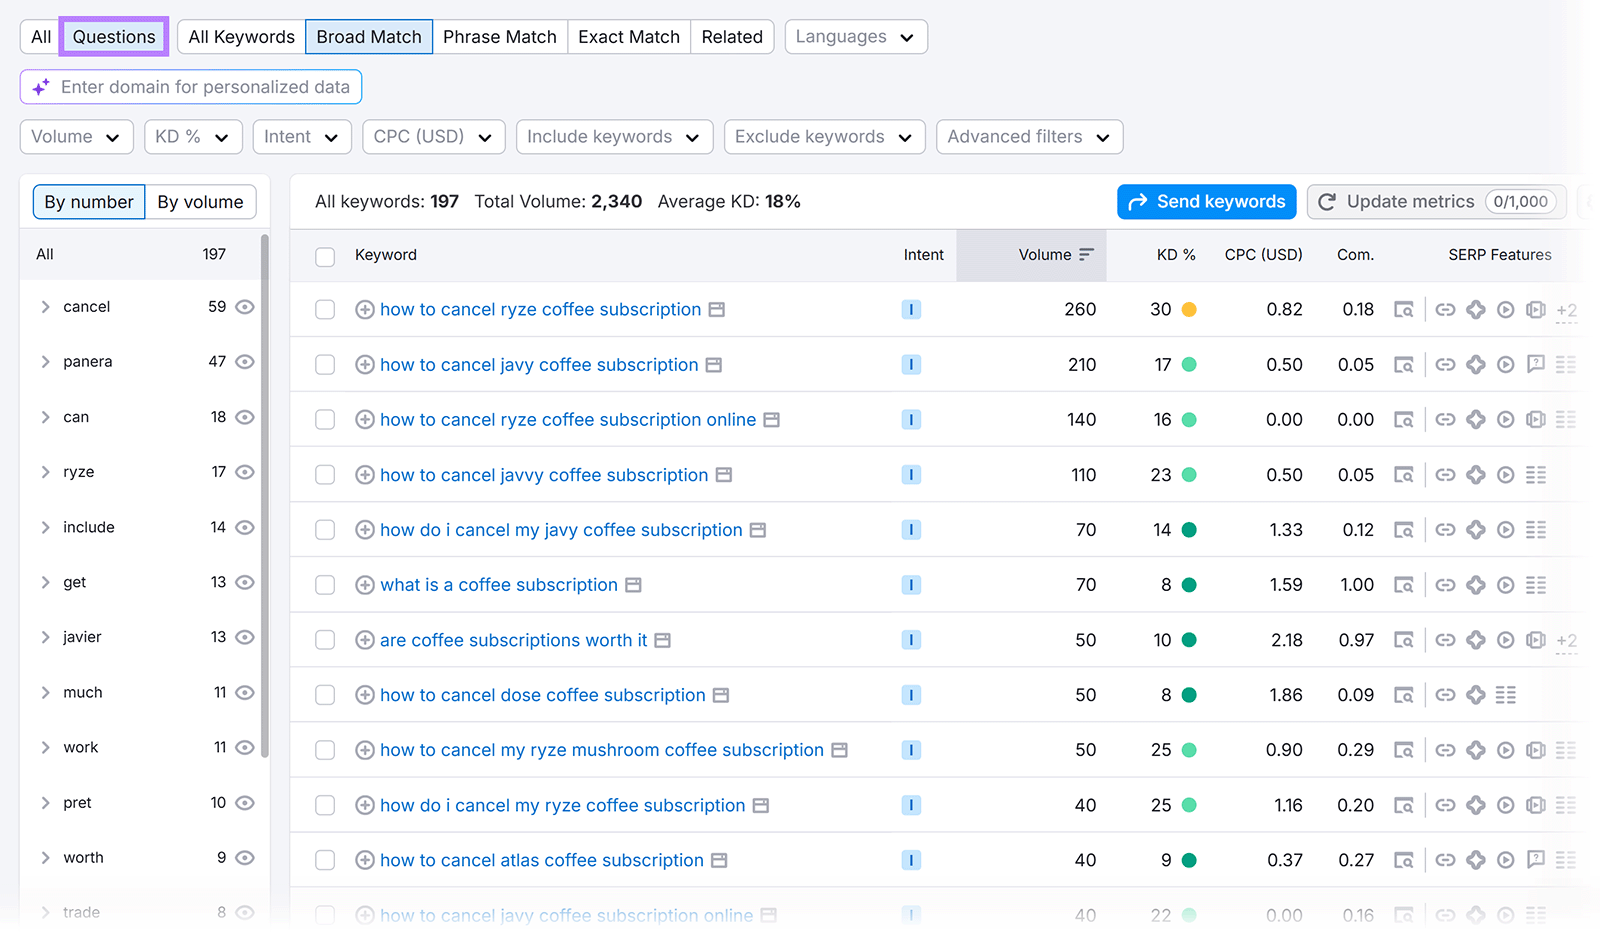Open SERP view icon after 'how to cancel javy coffee subscription' text
Image resolution: width=1600 pixels, height=939 pixels.
pyautogui.click(x=714, y=365)
